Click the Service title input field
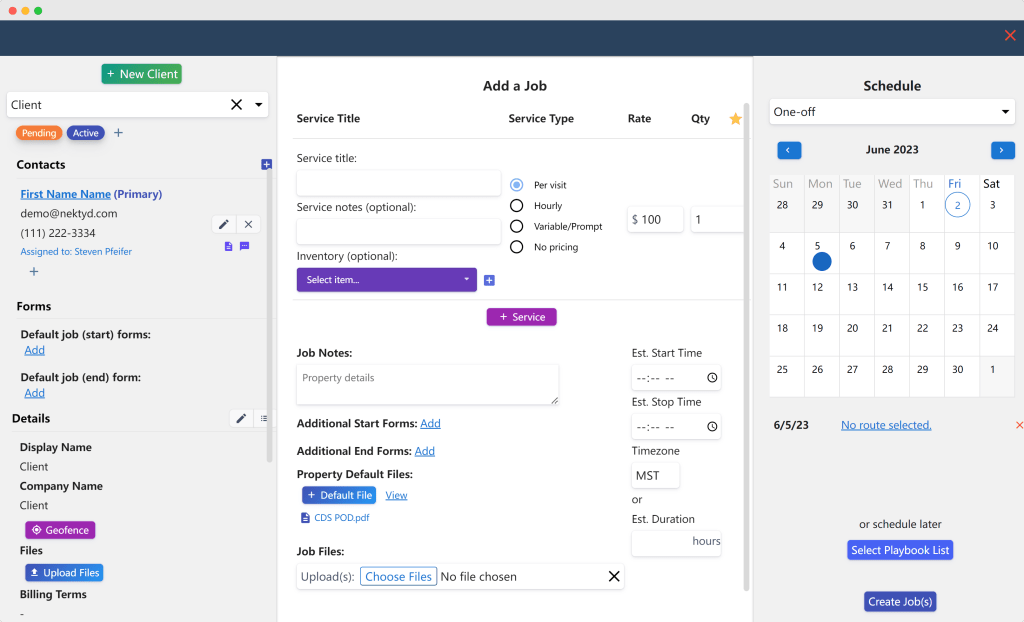Image resolution: width=1024 pixels, height=622 pixels. tap(398, 183)
